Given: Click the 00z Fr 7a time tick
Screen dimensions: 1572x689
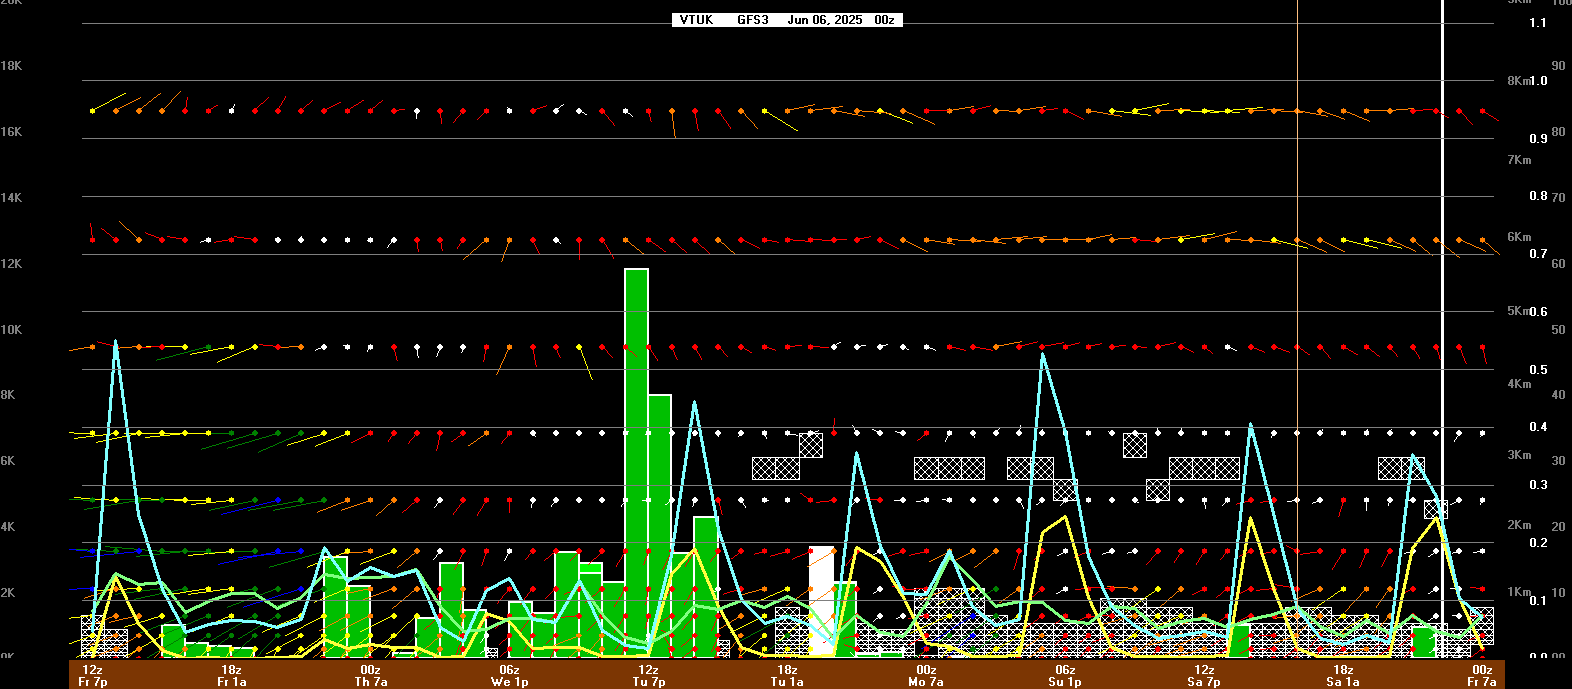Looking at the screenshot, I should [x=1482, y=676].
